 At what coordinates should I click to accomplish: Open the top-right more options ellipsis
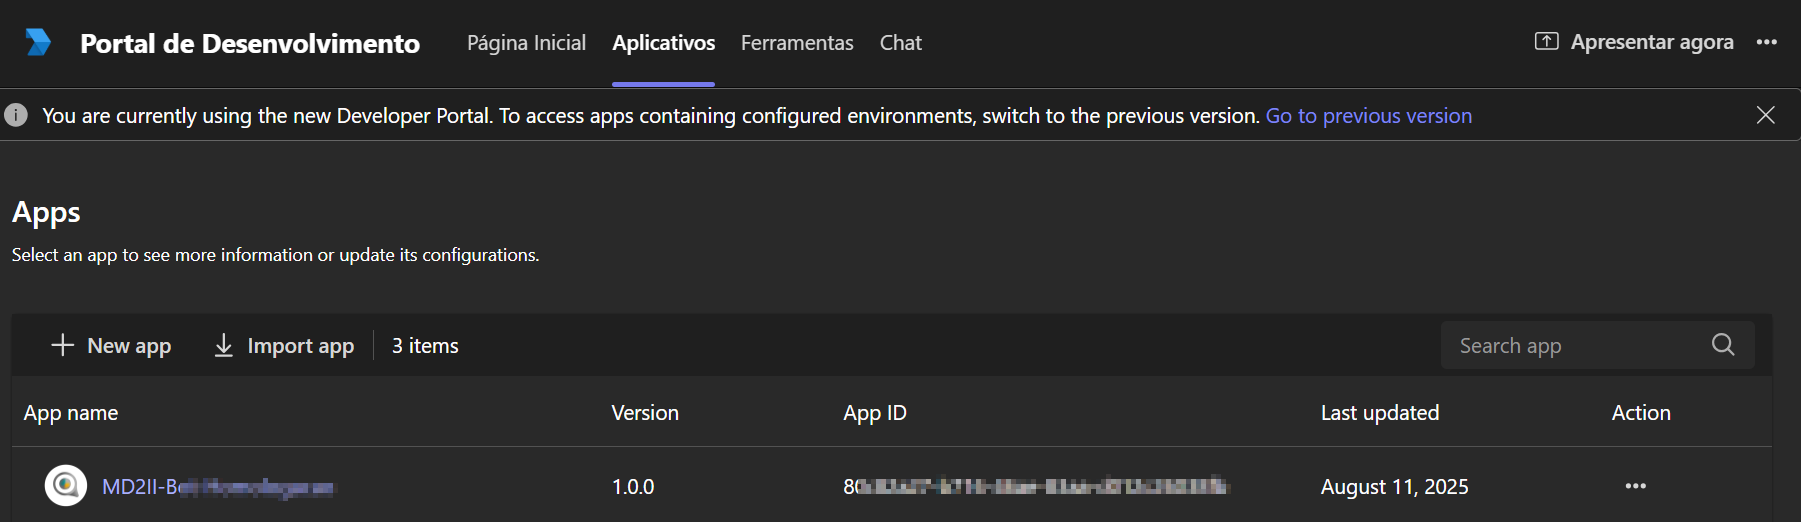1766,42
